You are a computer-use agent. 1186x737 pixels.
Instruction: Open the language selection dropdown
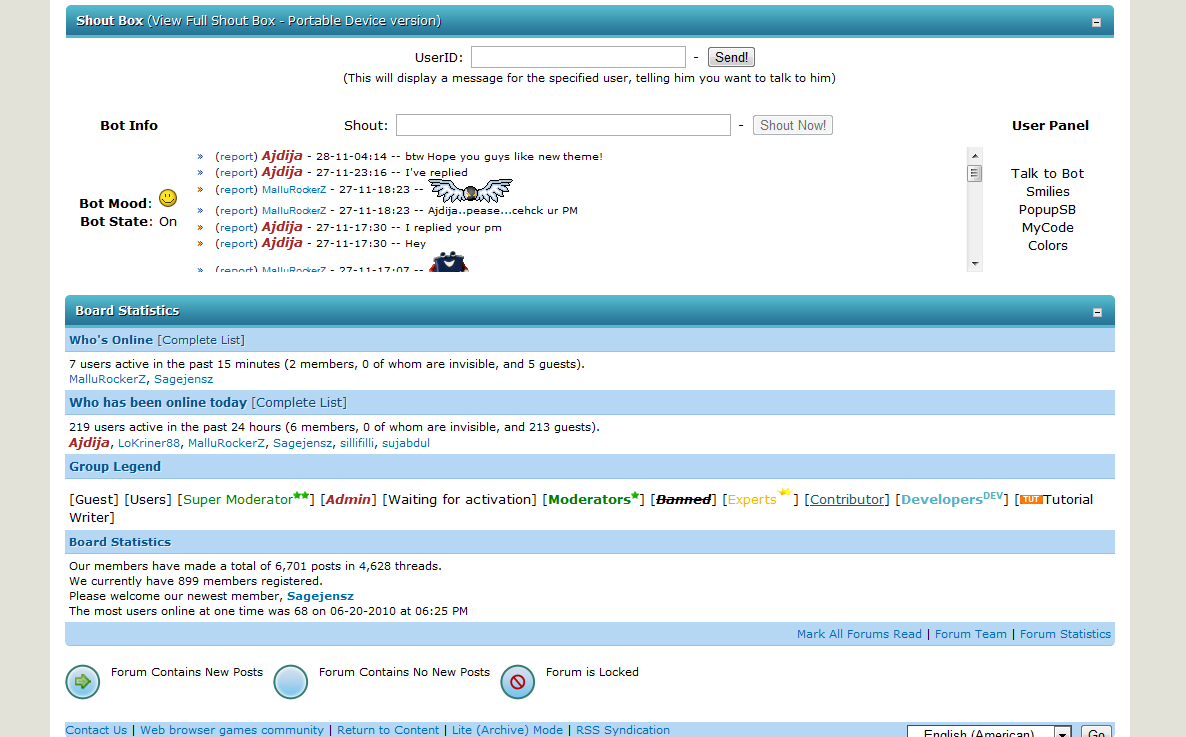click(1062, 733)
